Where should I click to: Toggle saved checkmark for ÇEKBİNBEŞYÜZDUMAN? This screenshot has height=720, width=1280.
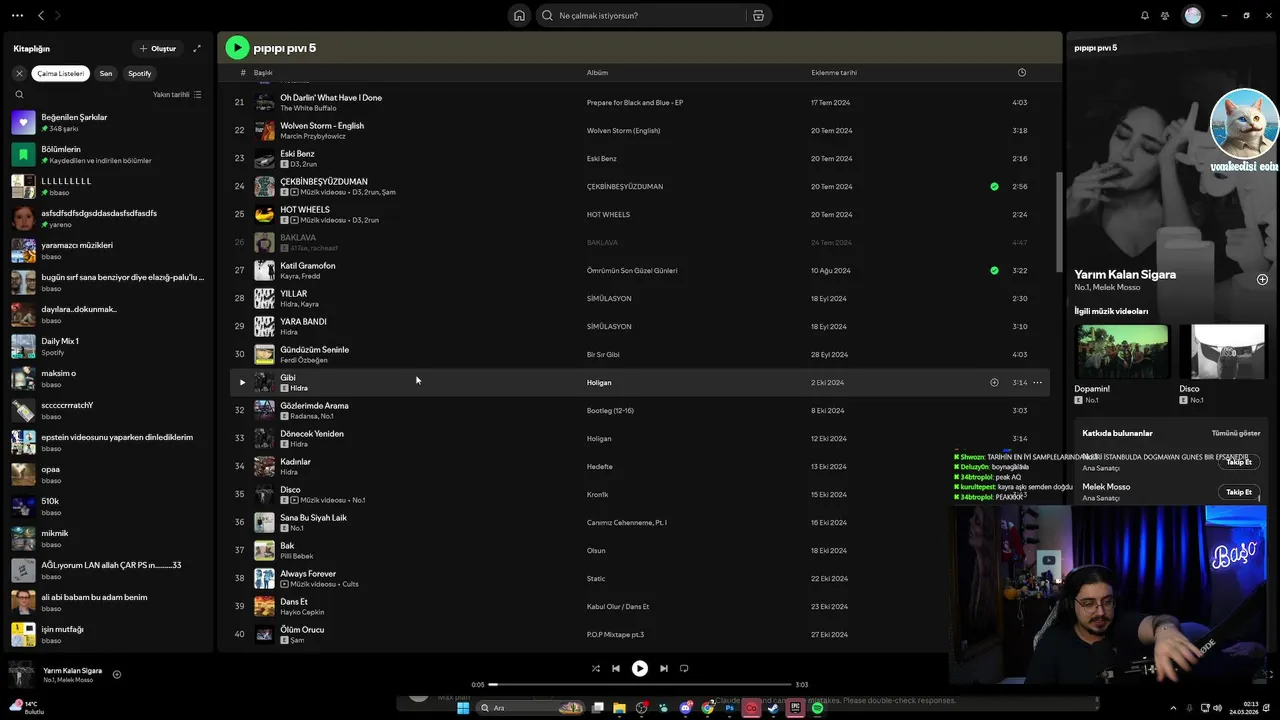994,186
